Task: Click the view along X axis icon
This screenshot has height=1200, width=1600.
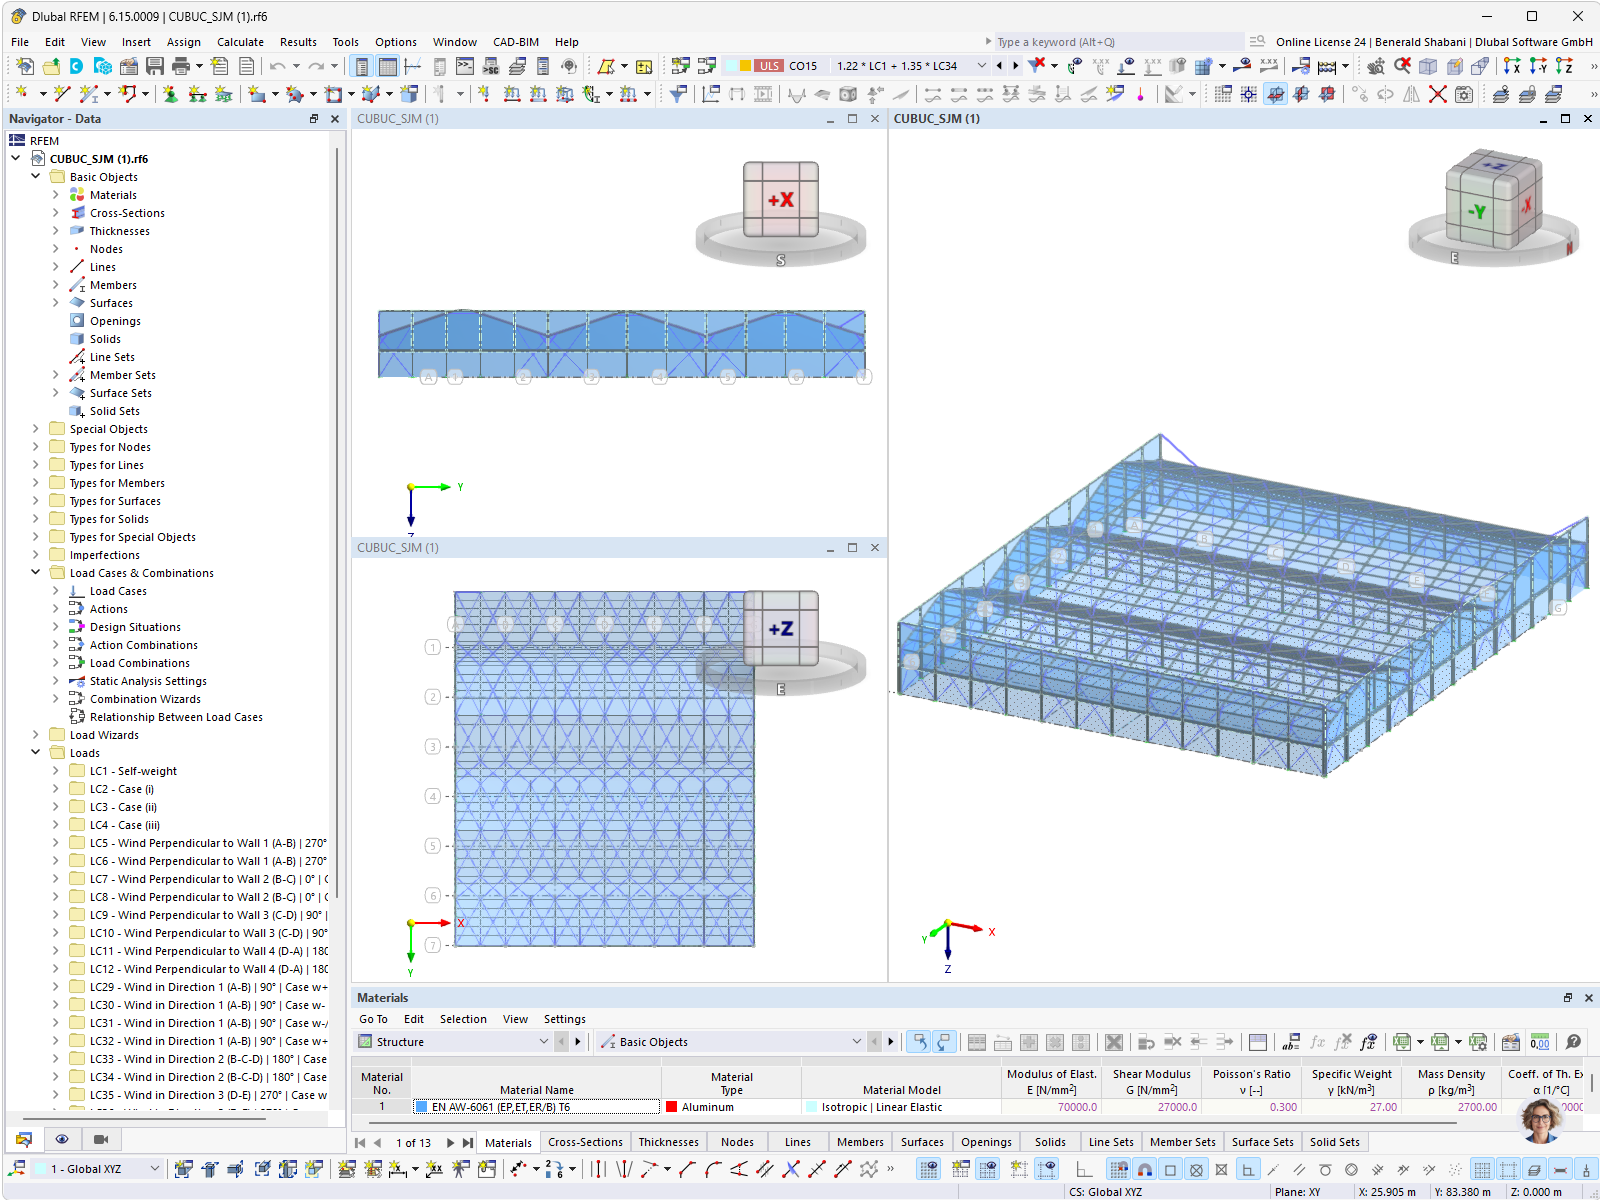Action: [x=1512, y=66]
